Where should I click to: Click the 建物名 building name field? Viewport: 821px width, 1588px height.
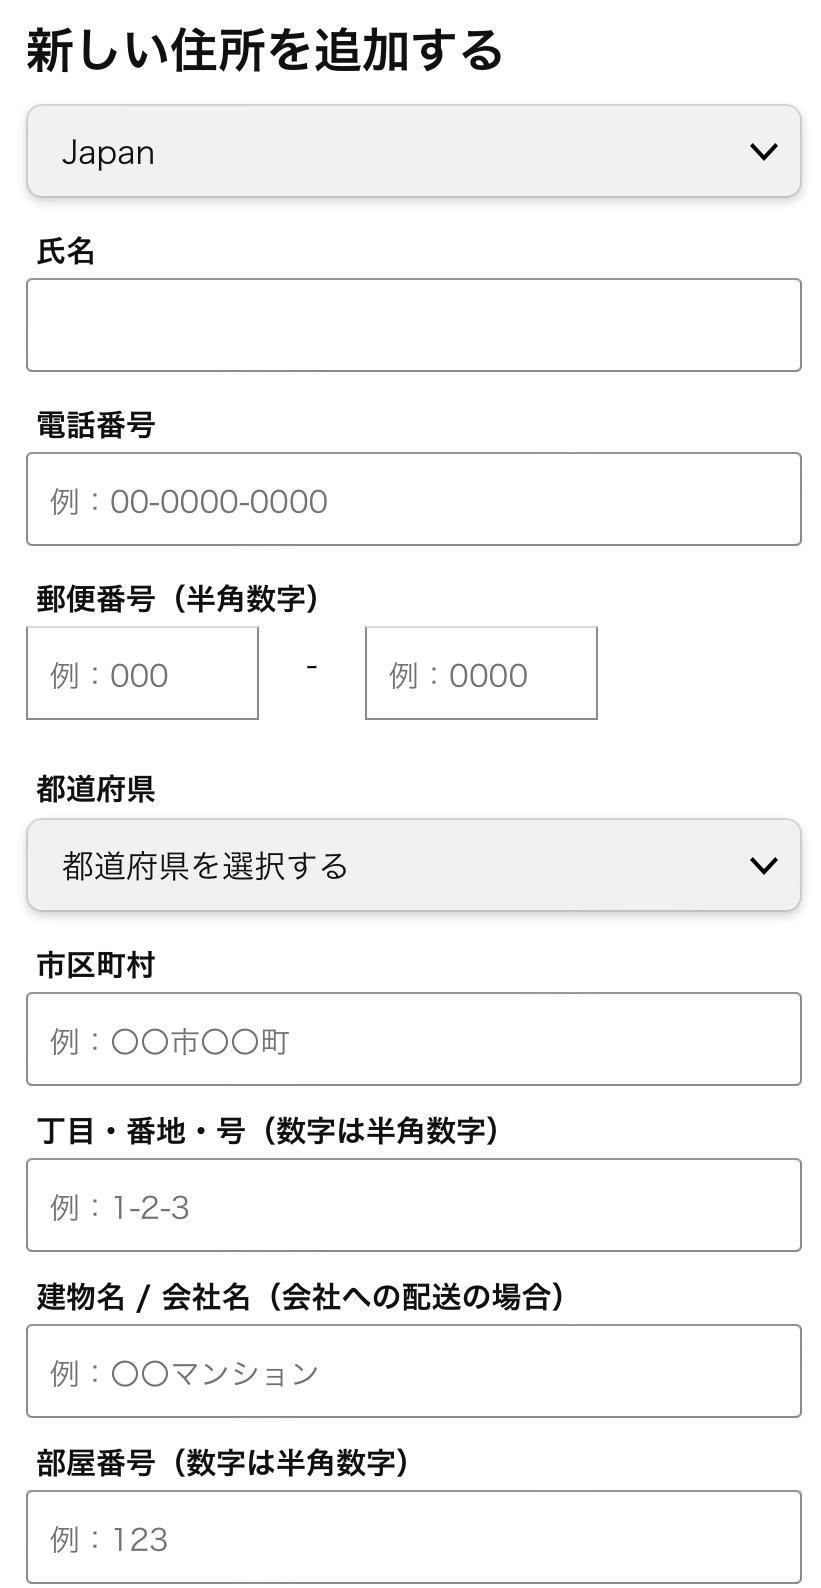[x=413, y=1371]
